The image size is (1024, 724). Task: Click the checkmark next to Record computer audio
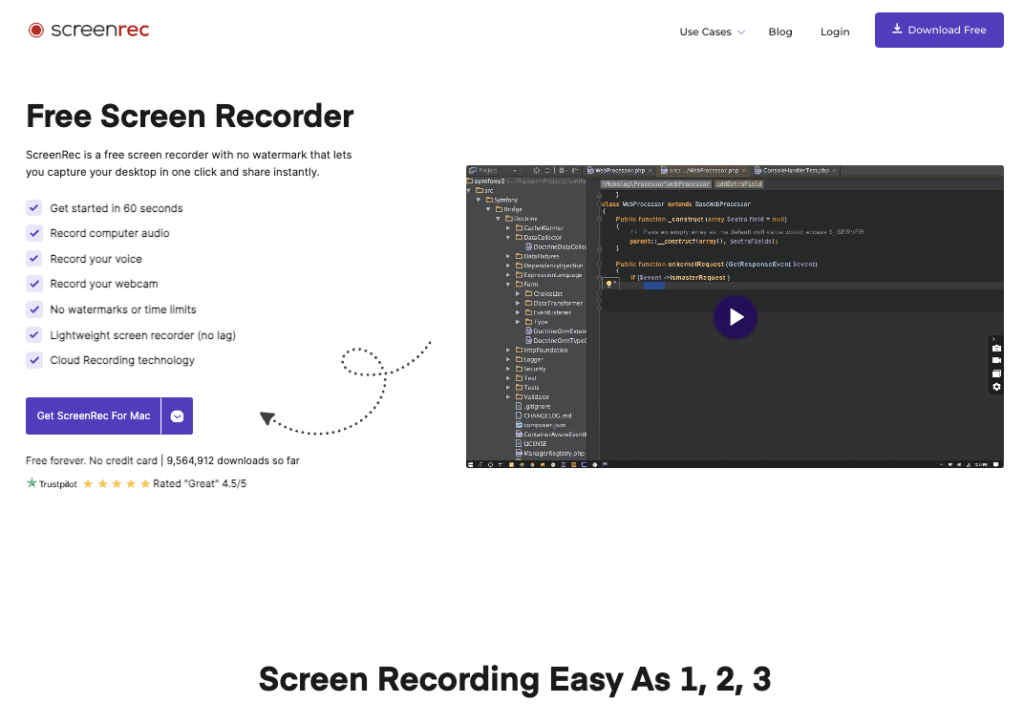[x=35, y=233]
